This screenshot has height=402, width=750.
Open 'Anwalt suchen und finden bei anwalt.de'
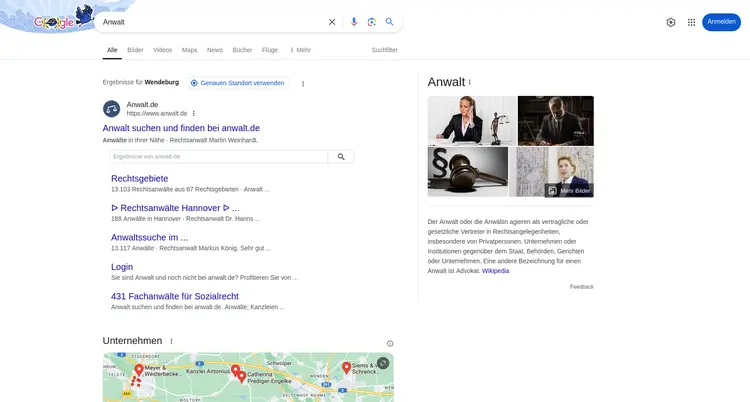181,128
